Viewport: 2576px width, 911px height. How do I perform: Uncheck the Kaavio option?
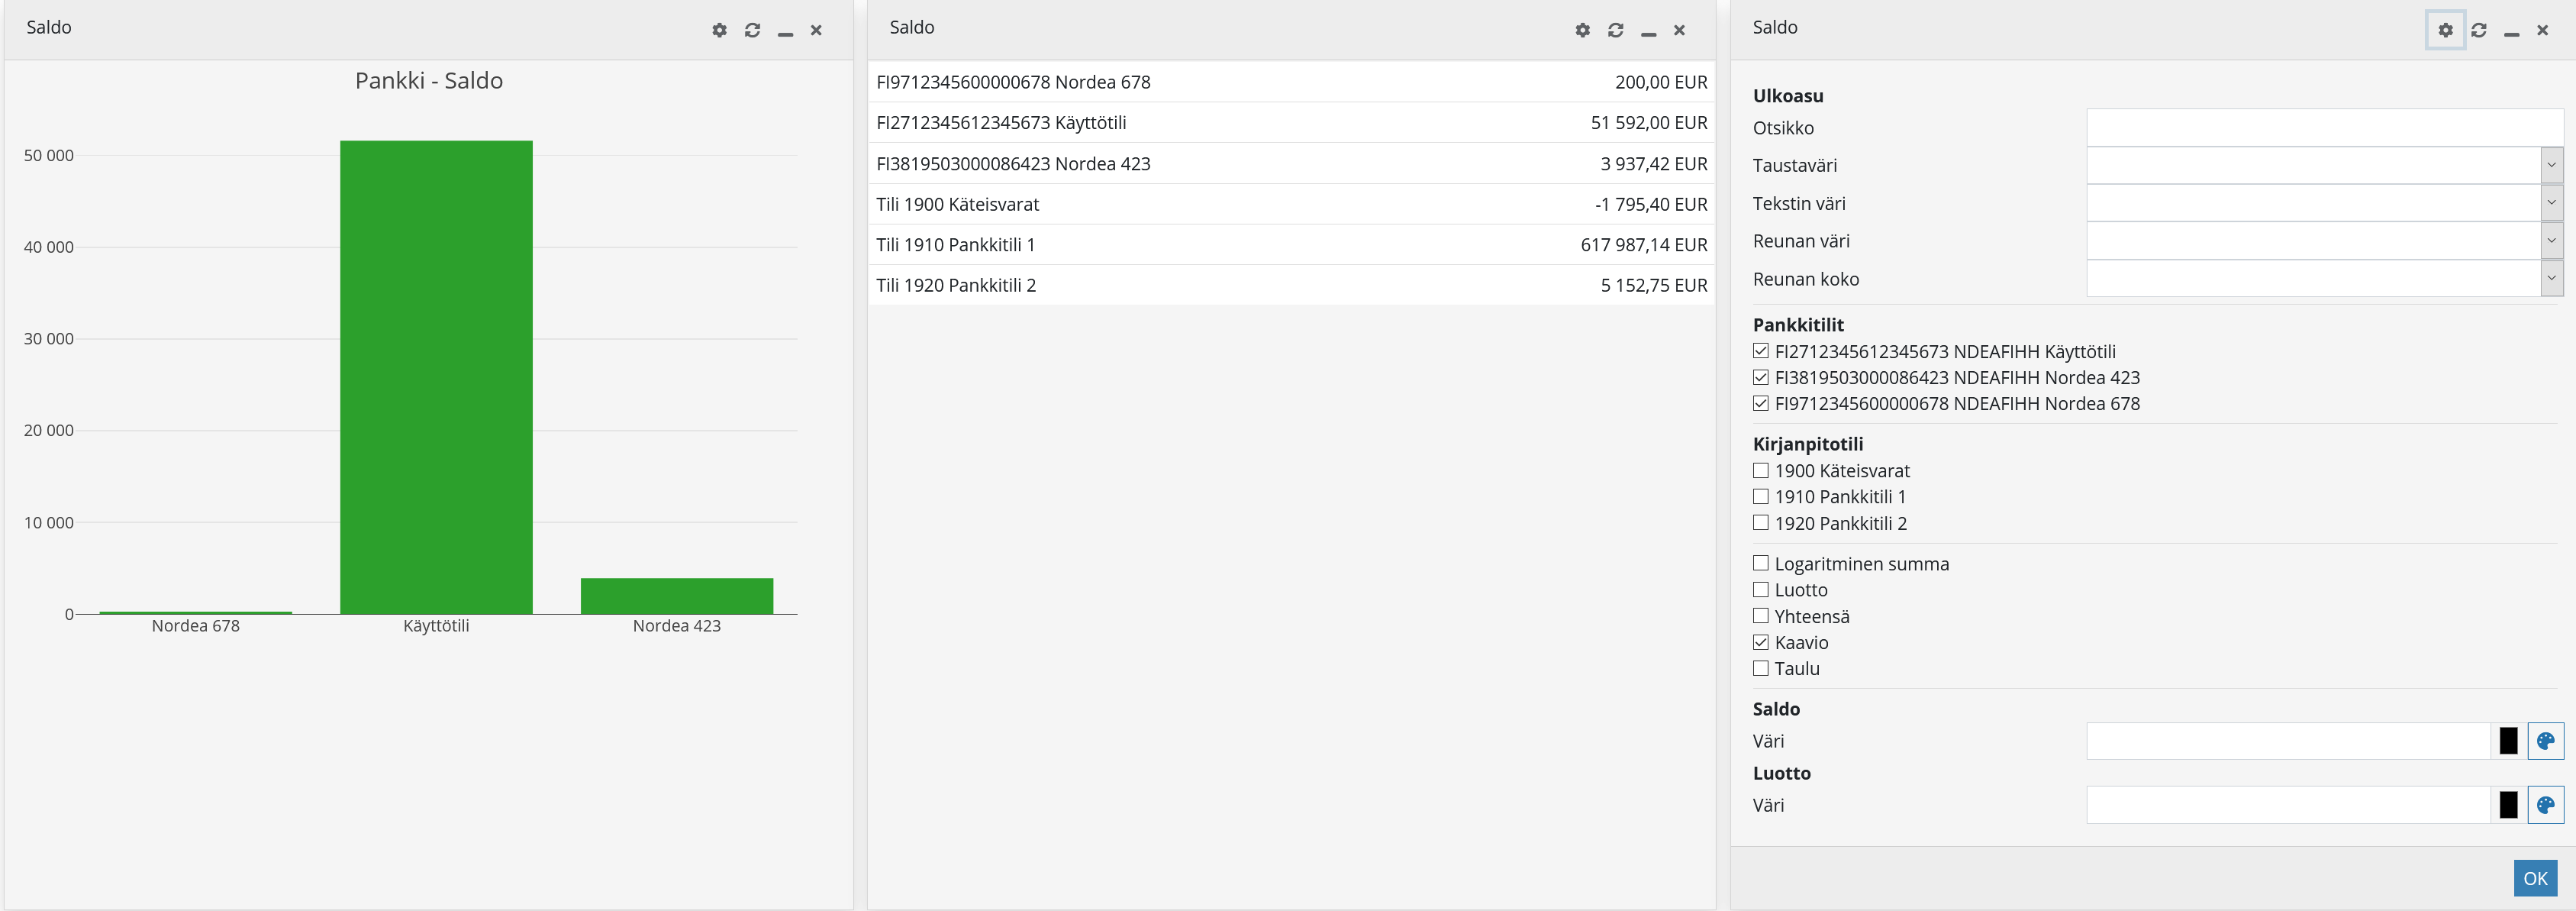pyautogui.click(x=1761, y=643)
